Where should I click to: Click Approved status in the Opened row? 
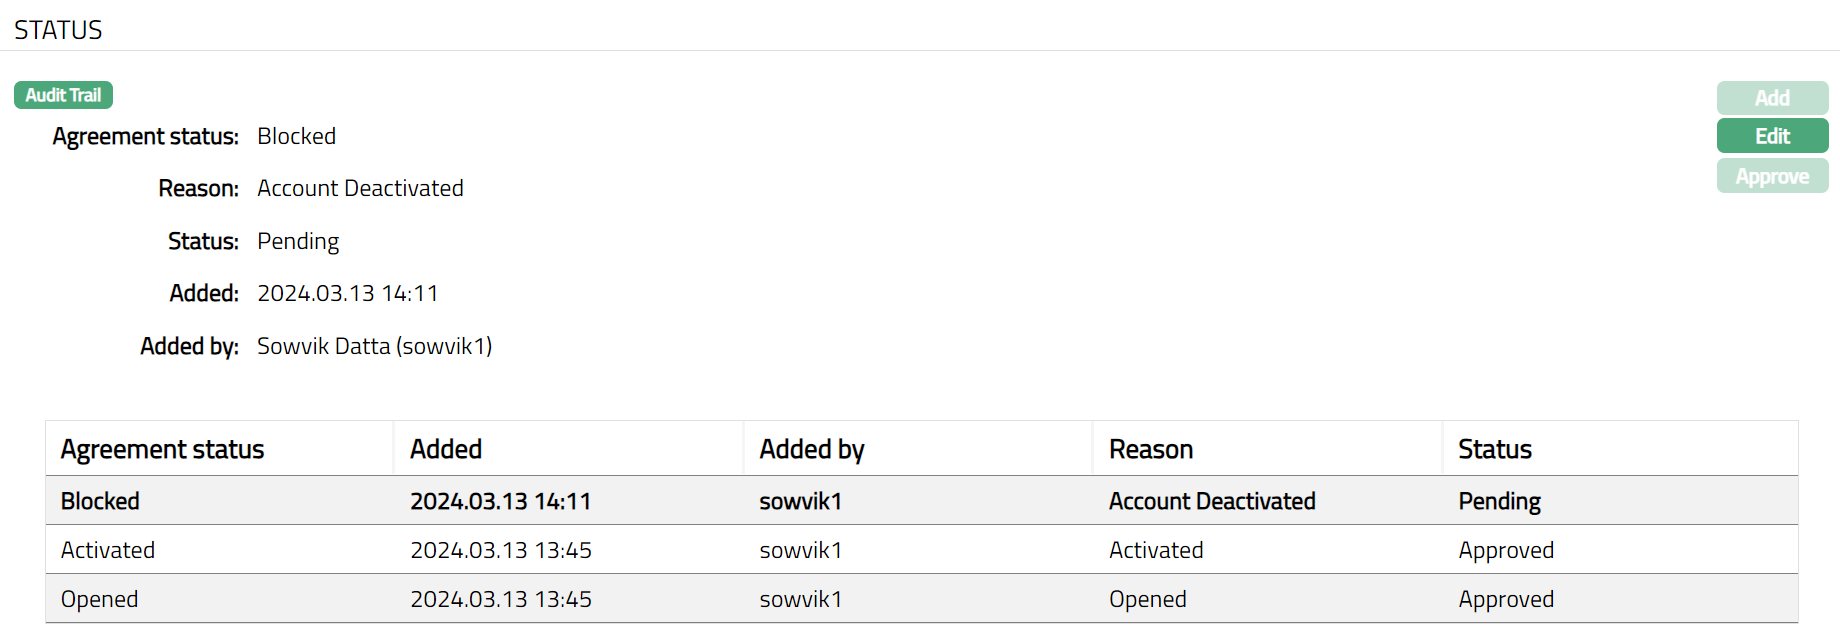pyautogui.click(x=1506, y=599)
